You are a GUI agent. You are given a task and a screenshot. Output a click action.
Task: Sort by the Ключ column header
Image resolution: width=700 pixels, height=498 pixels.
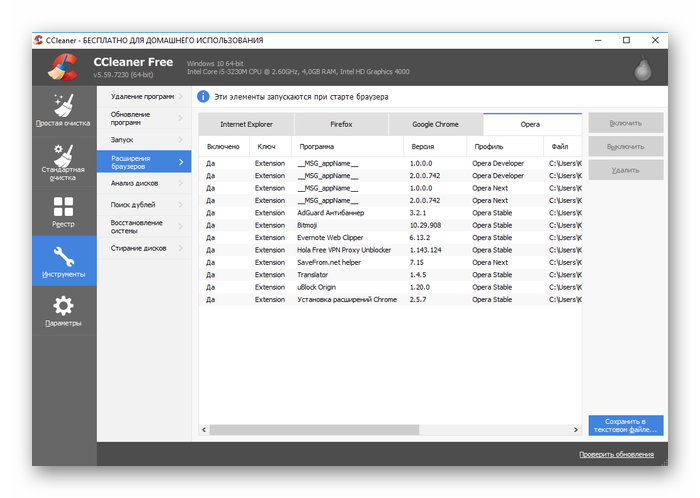[x=270, y=146]
